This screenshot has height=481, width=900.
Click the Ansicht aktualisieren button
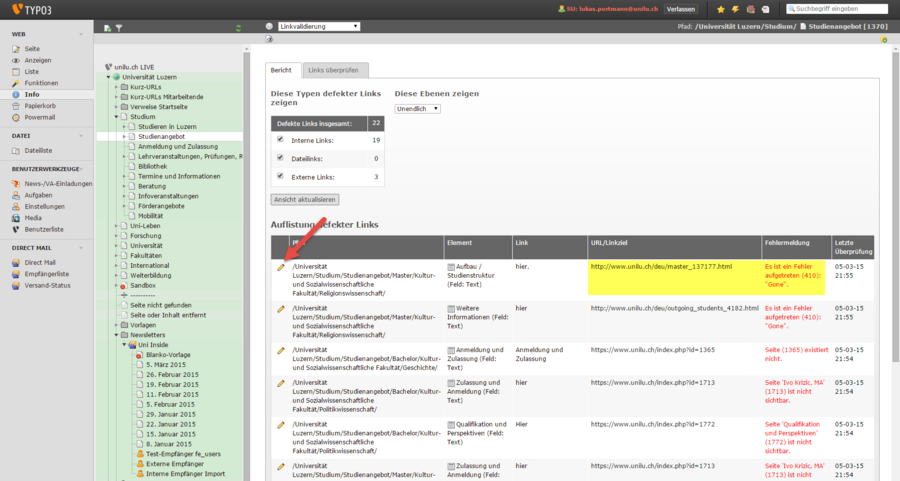pyautogui.click(x=305, y=200)
